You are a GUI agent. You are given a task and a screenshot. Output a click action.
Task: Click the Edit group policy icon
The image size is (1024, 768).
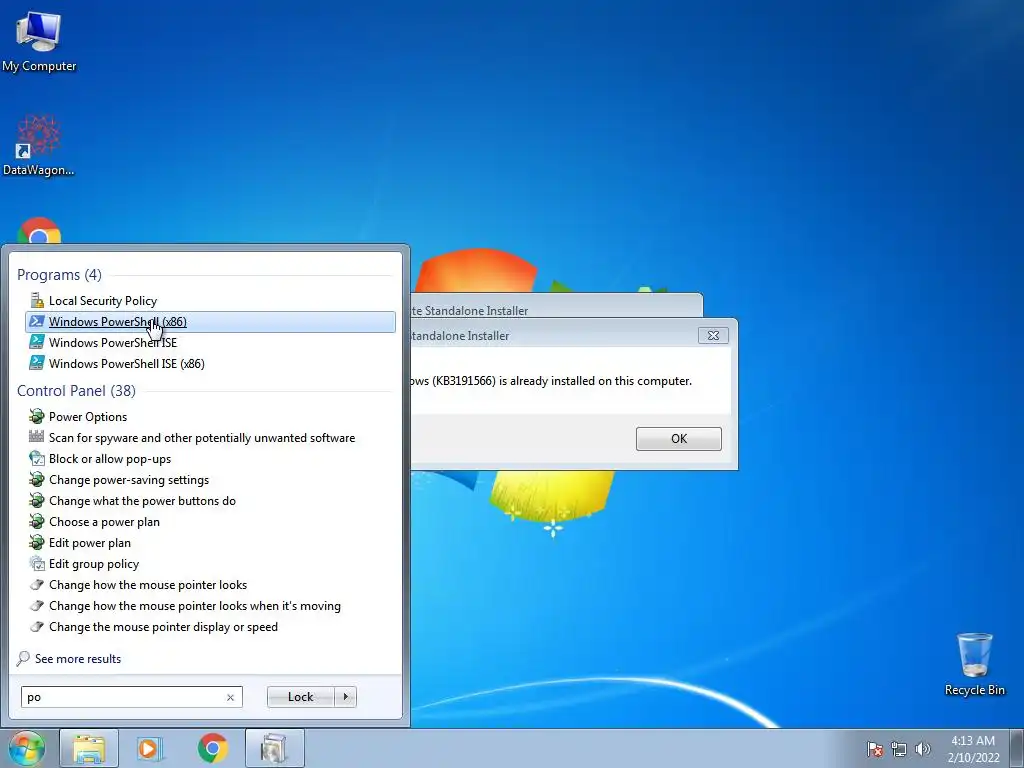click(x=37, y=564)
